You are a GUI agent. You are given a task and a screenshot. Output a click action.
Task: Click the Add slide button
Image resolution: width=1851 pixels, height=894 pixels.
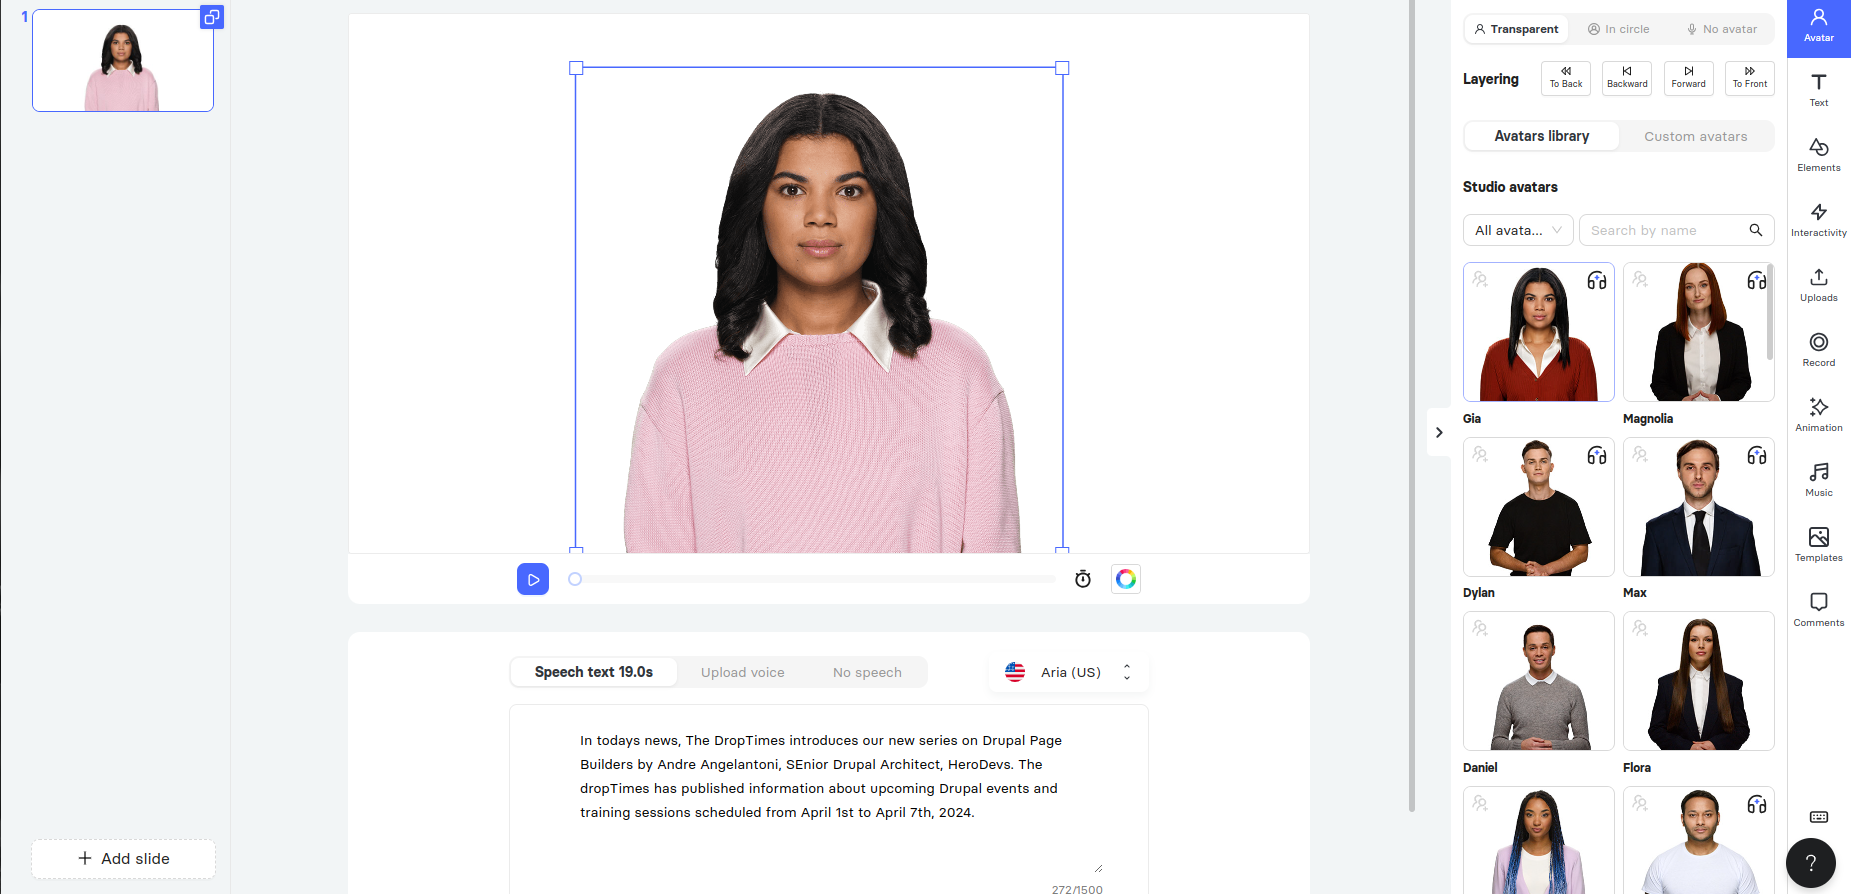coord(124,858)
